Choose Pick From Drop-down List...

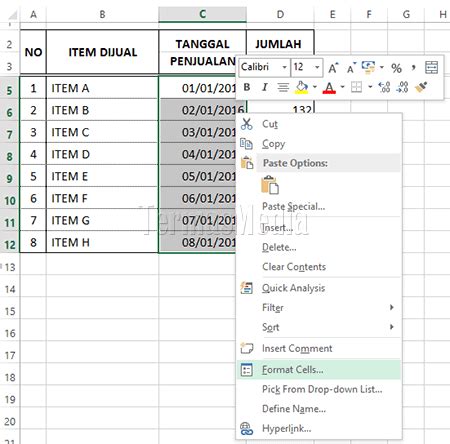coord(319,389)
